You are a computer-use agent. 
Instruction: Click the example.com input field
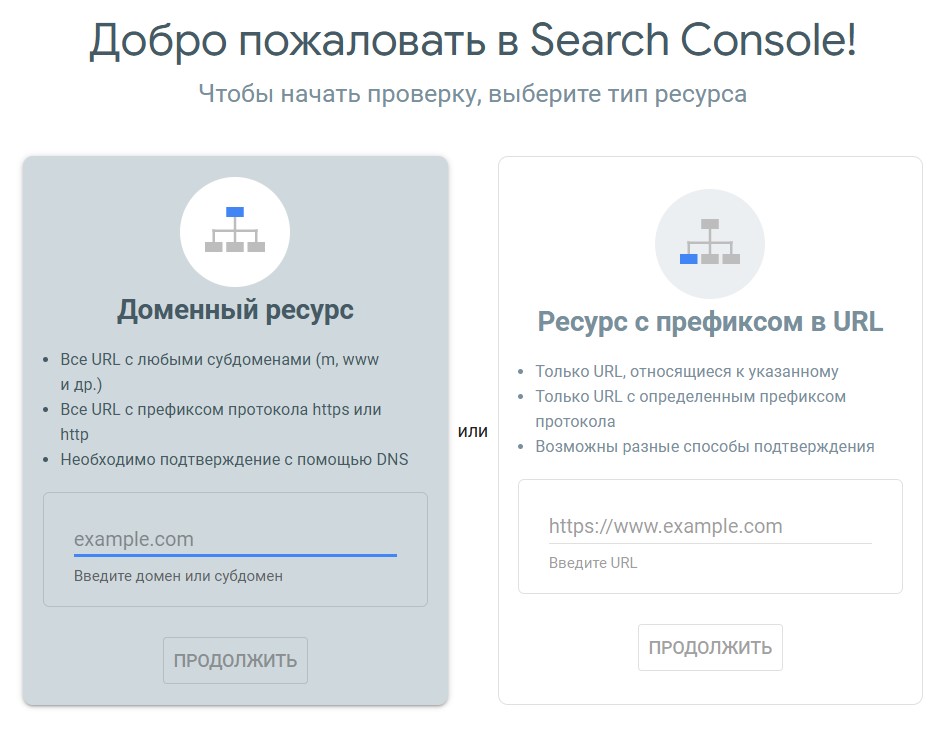(235, 538)
